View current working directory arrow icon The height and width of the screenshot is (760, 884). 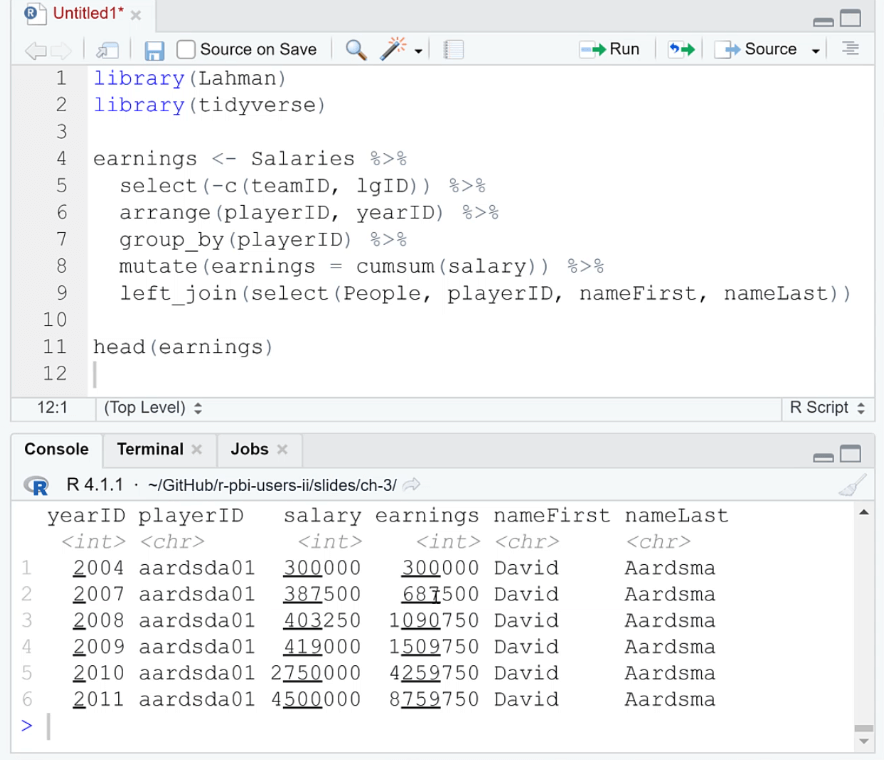pyautogui.click(x=412, y=484)
